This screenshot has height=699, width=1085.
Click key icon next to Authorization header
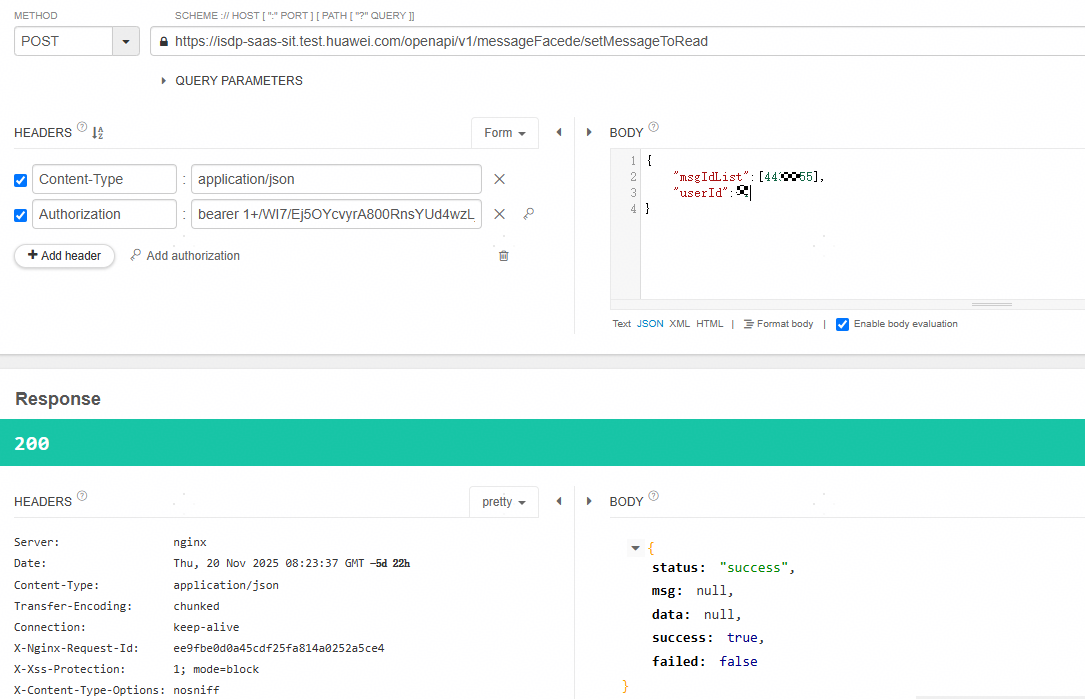point(529,214)
